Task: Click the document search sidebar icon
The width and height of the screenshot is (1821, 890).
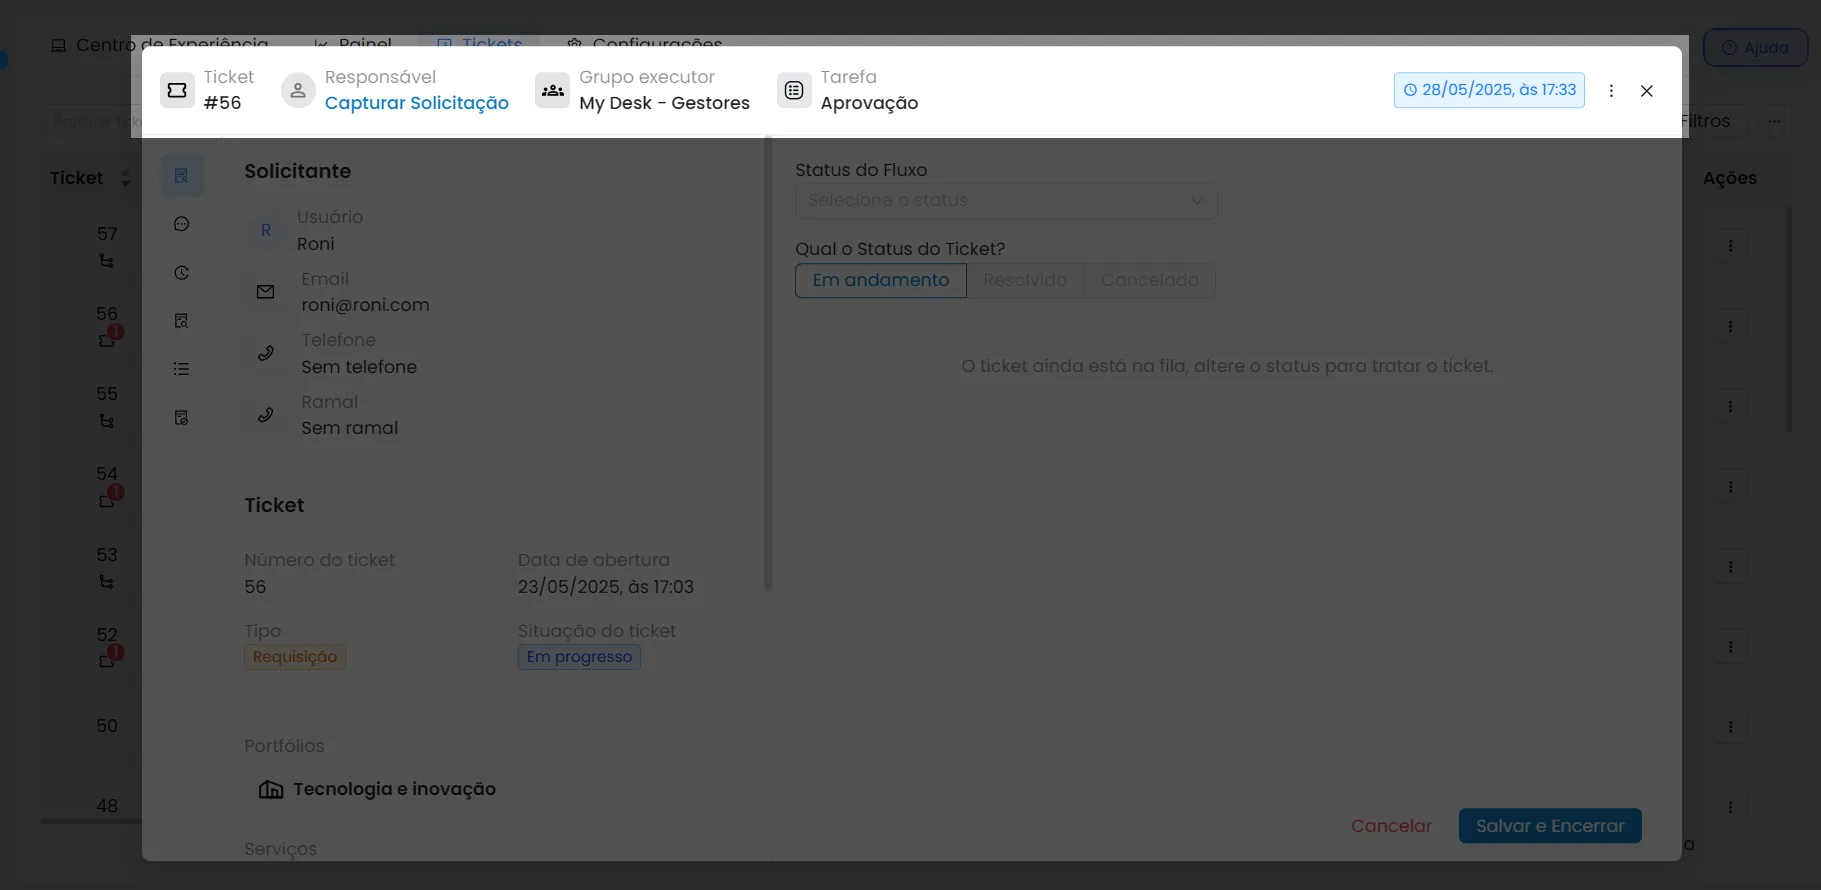Action: pyautogui.click(x=181, y=321)
